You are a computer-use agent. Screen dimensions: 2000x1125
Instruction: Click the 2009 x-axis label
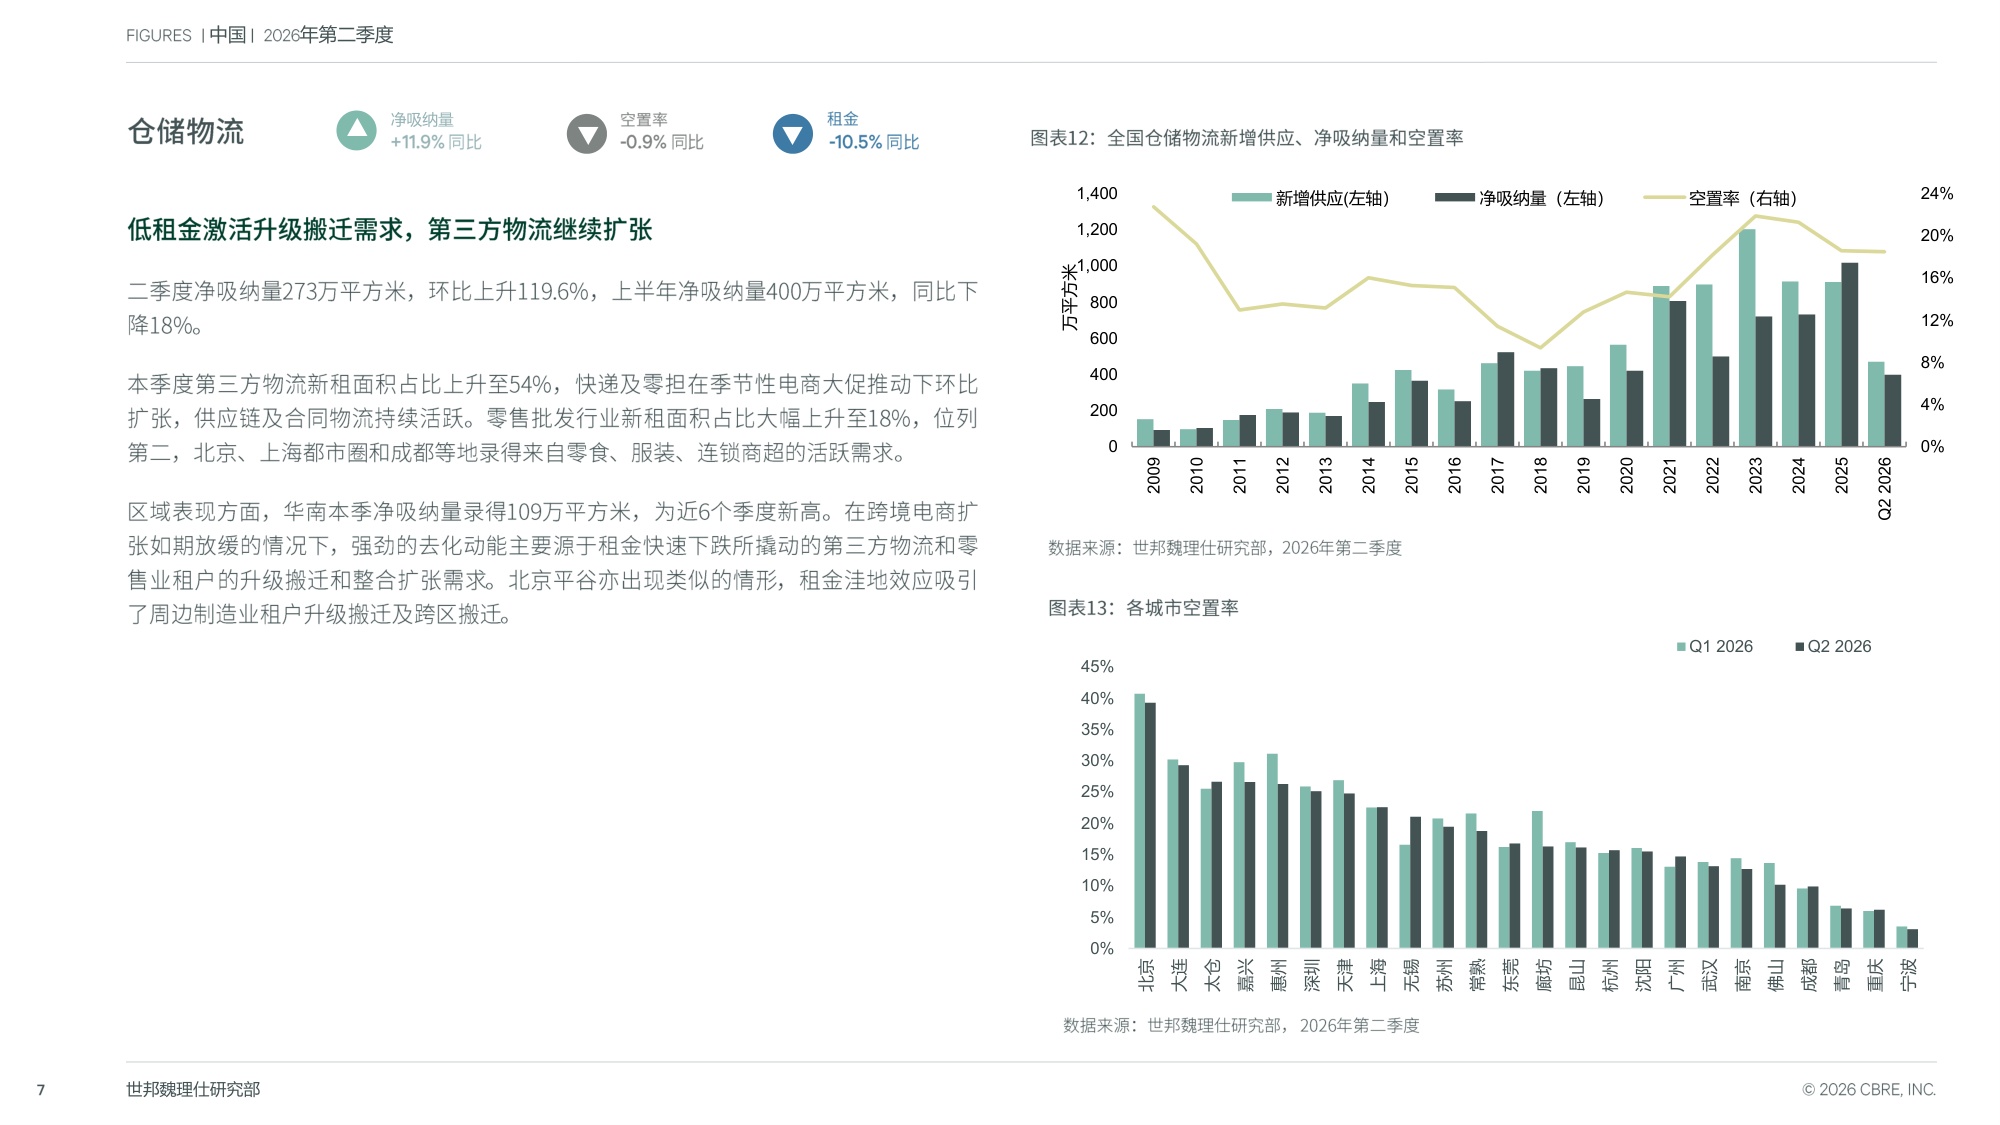click(x=1153, y=476)
